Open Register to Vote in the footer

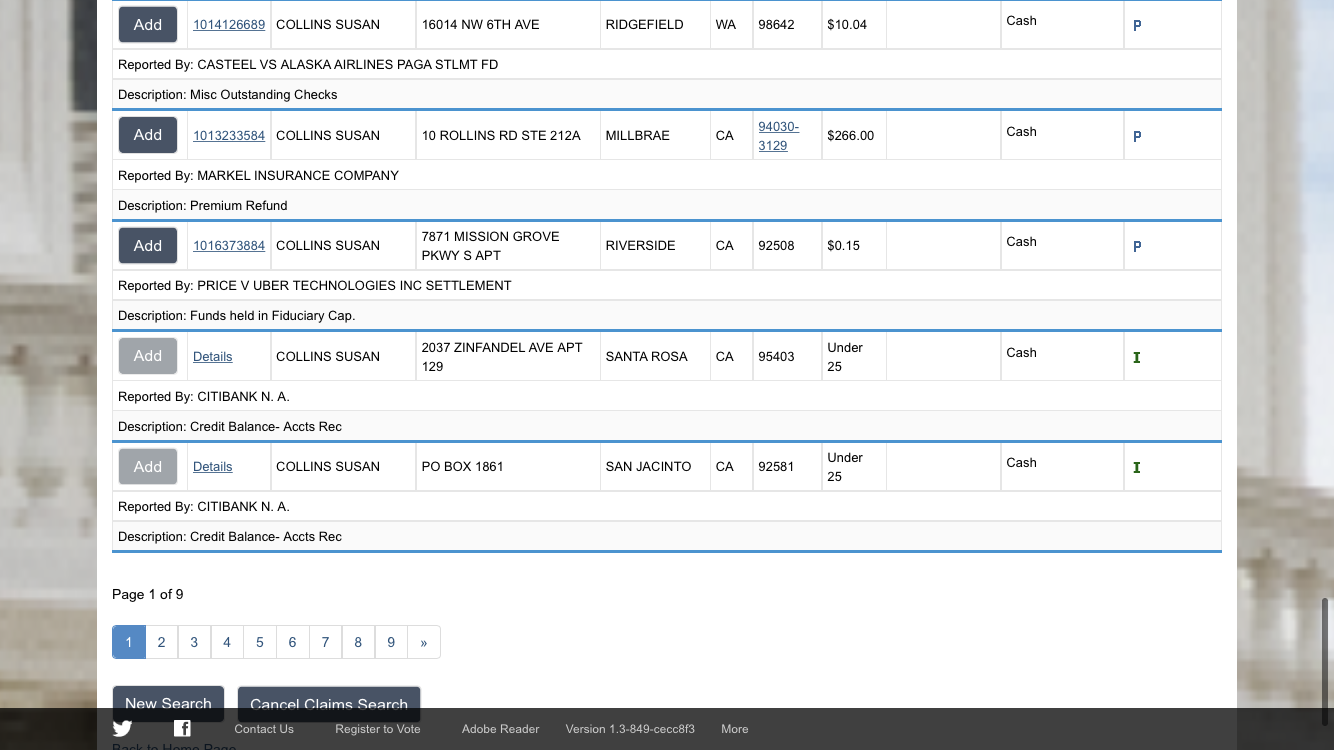coord(378,729)
